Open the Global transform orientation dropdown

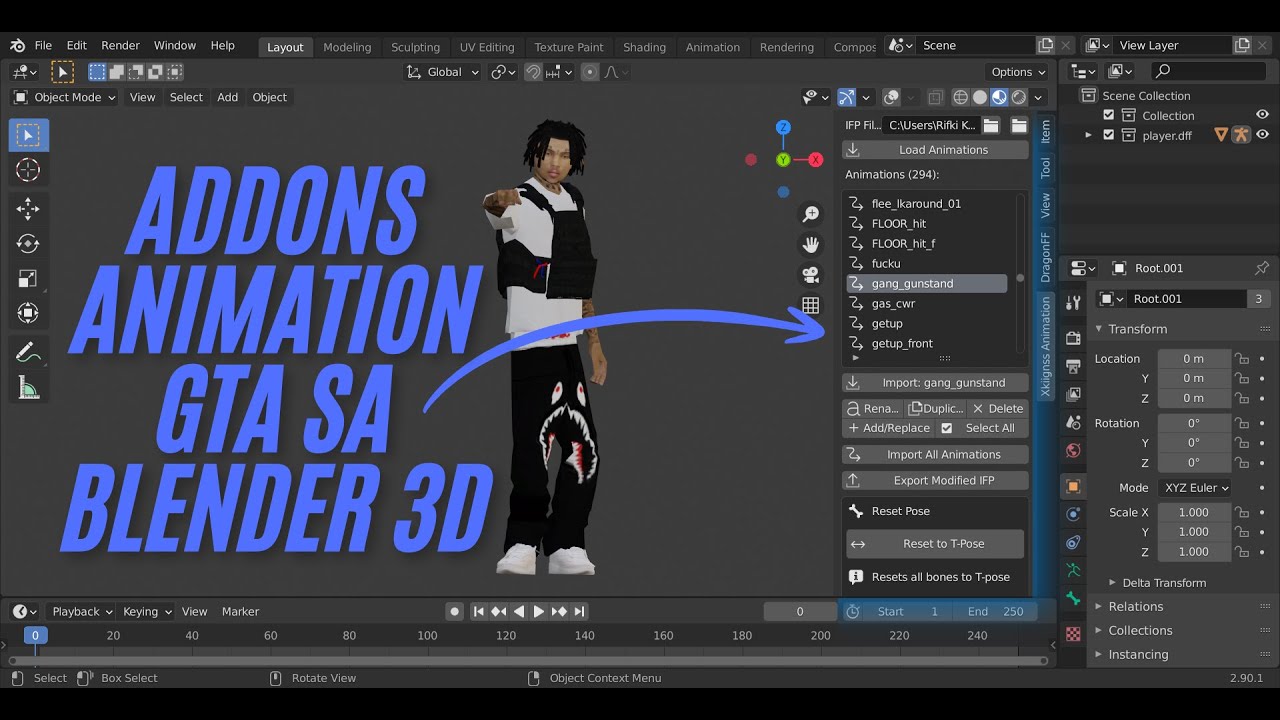coord(443,72)
